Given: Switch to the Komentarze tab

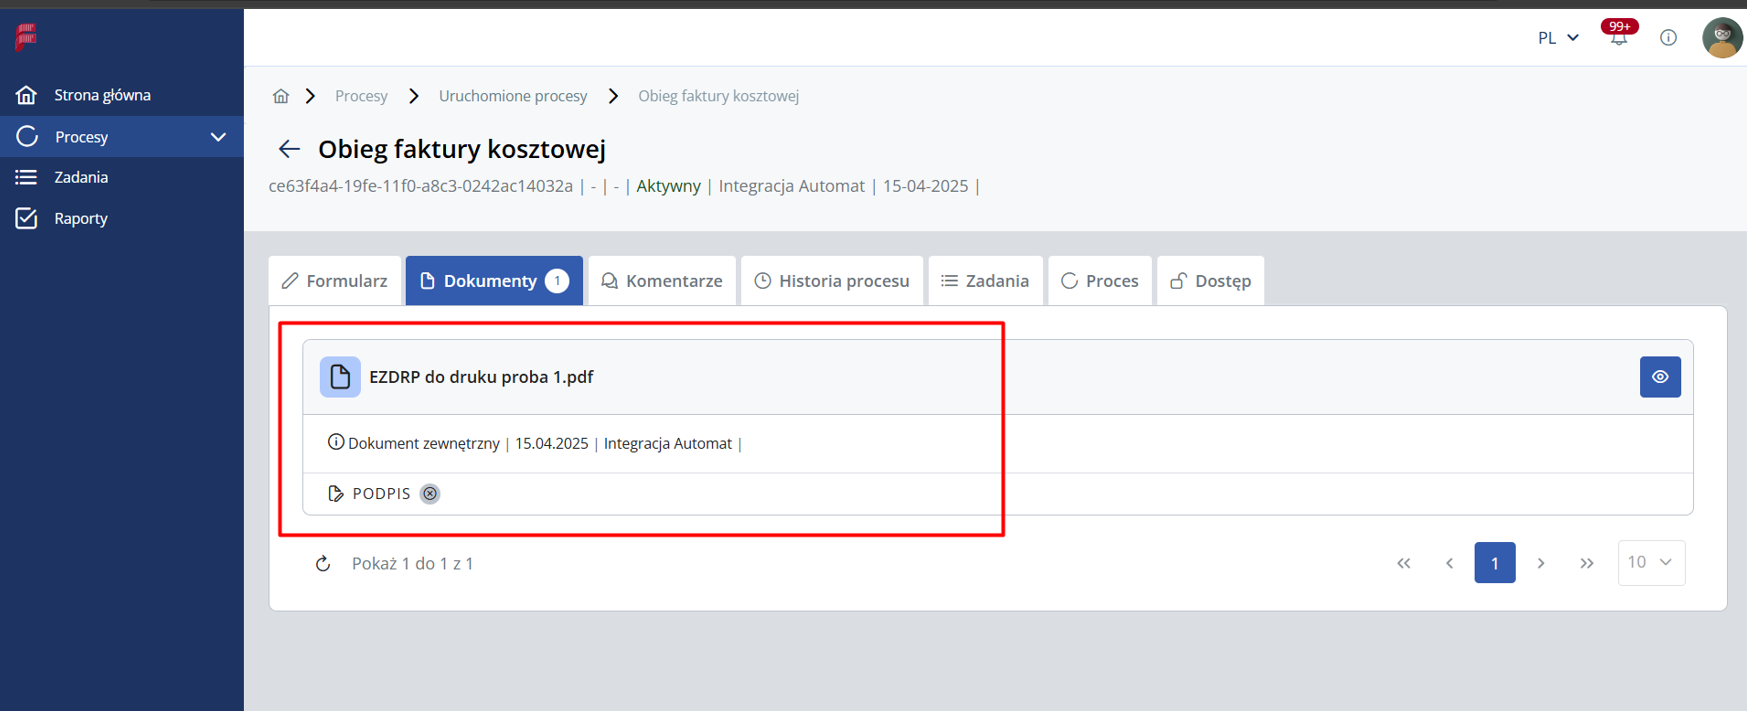Looking at the screenshot, I should pos(662,281).
